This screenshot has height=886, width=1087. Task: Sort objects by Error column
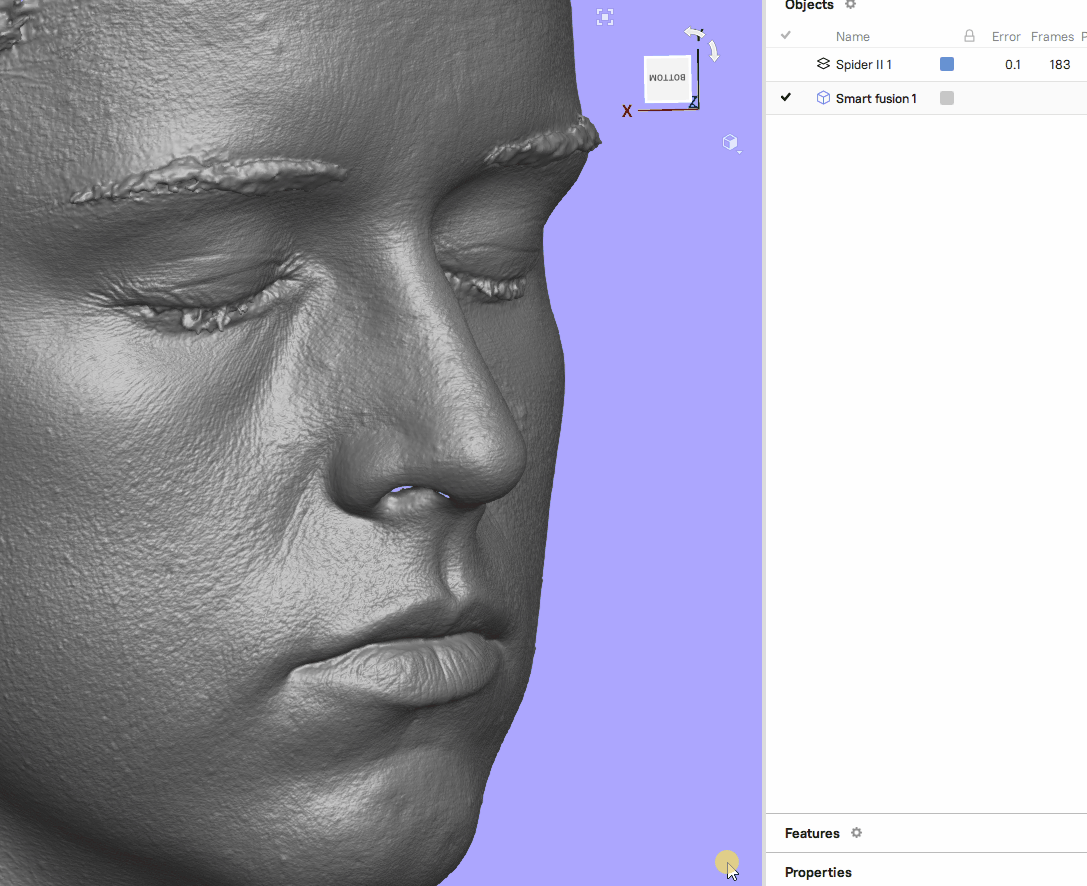[x=1005, y=37]
